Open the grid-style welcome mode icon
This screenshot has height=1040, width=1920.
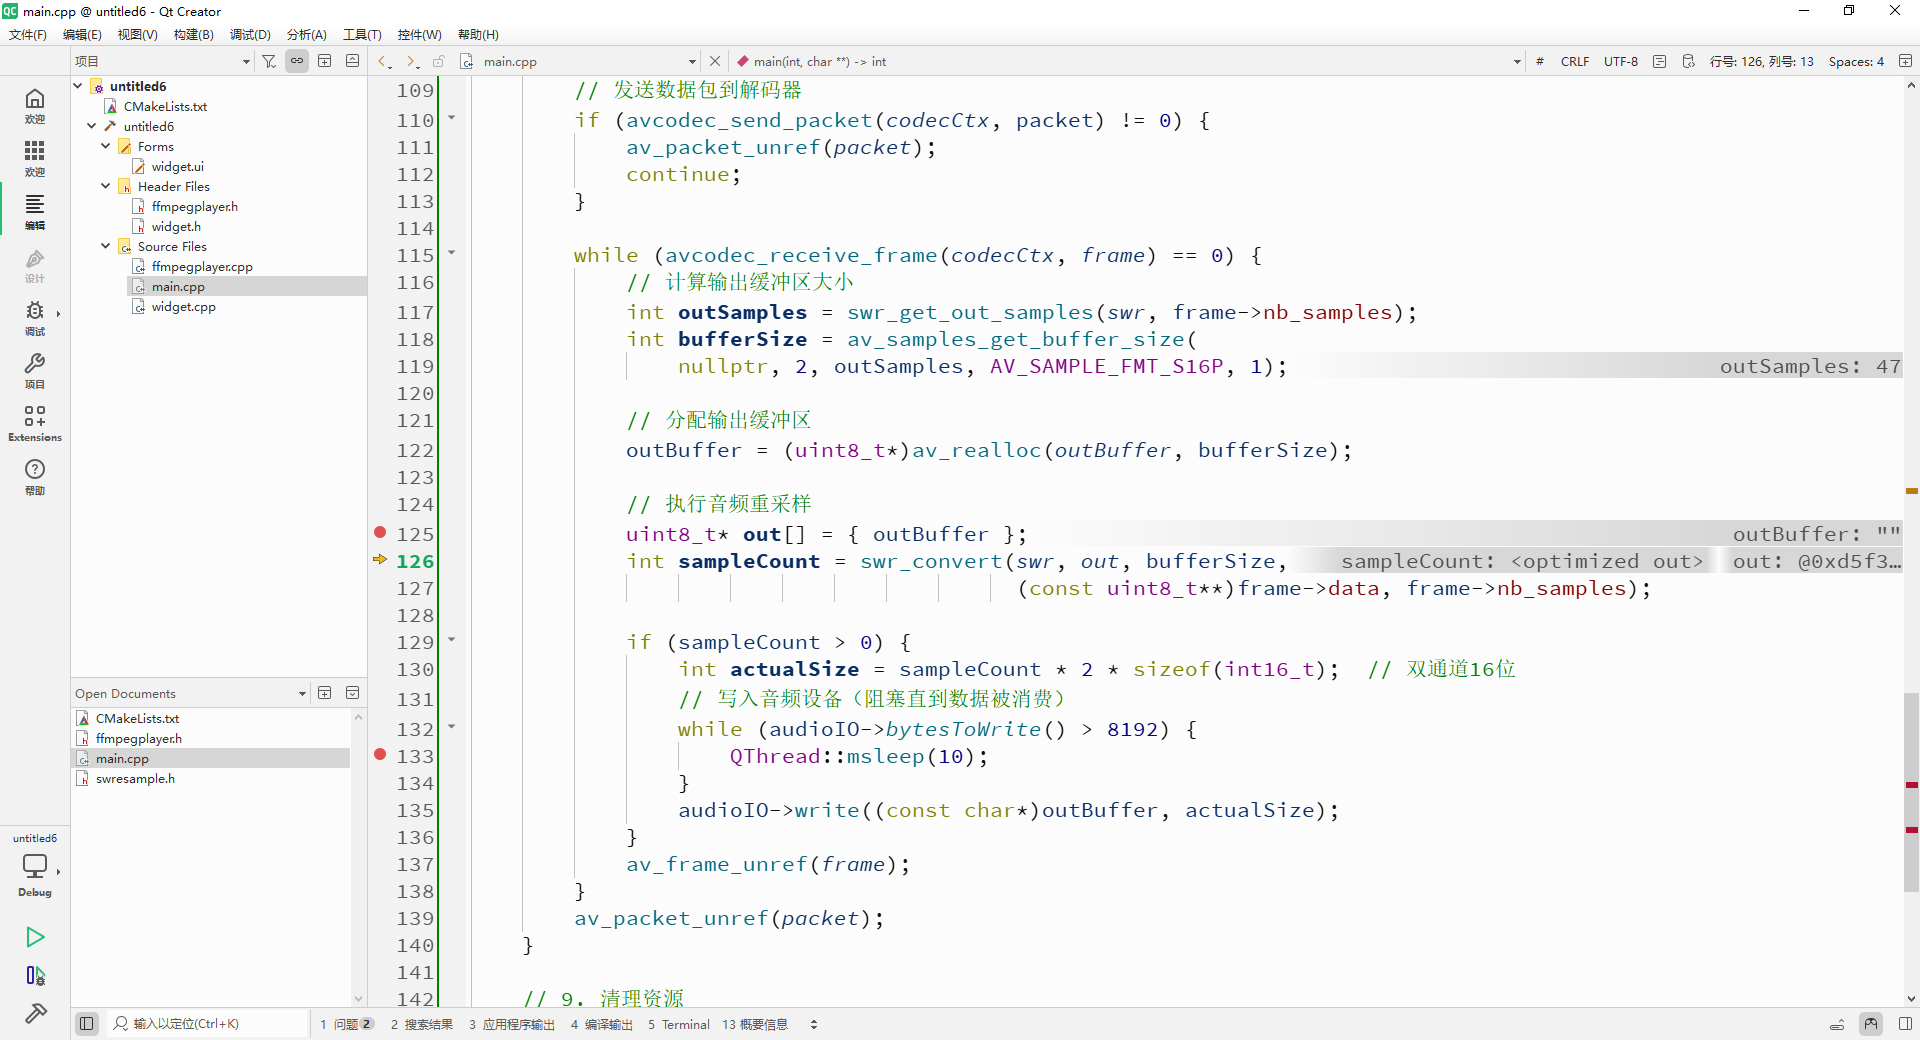pos(35,158)
